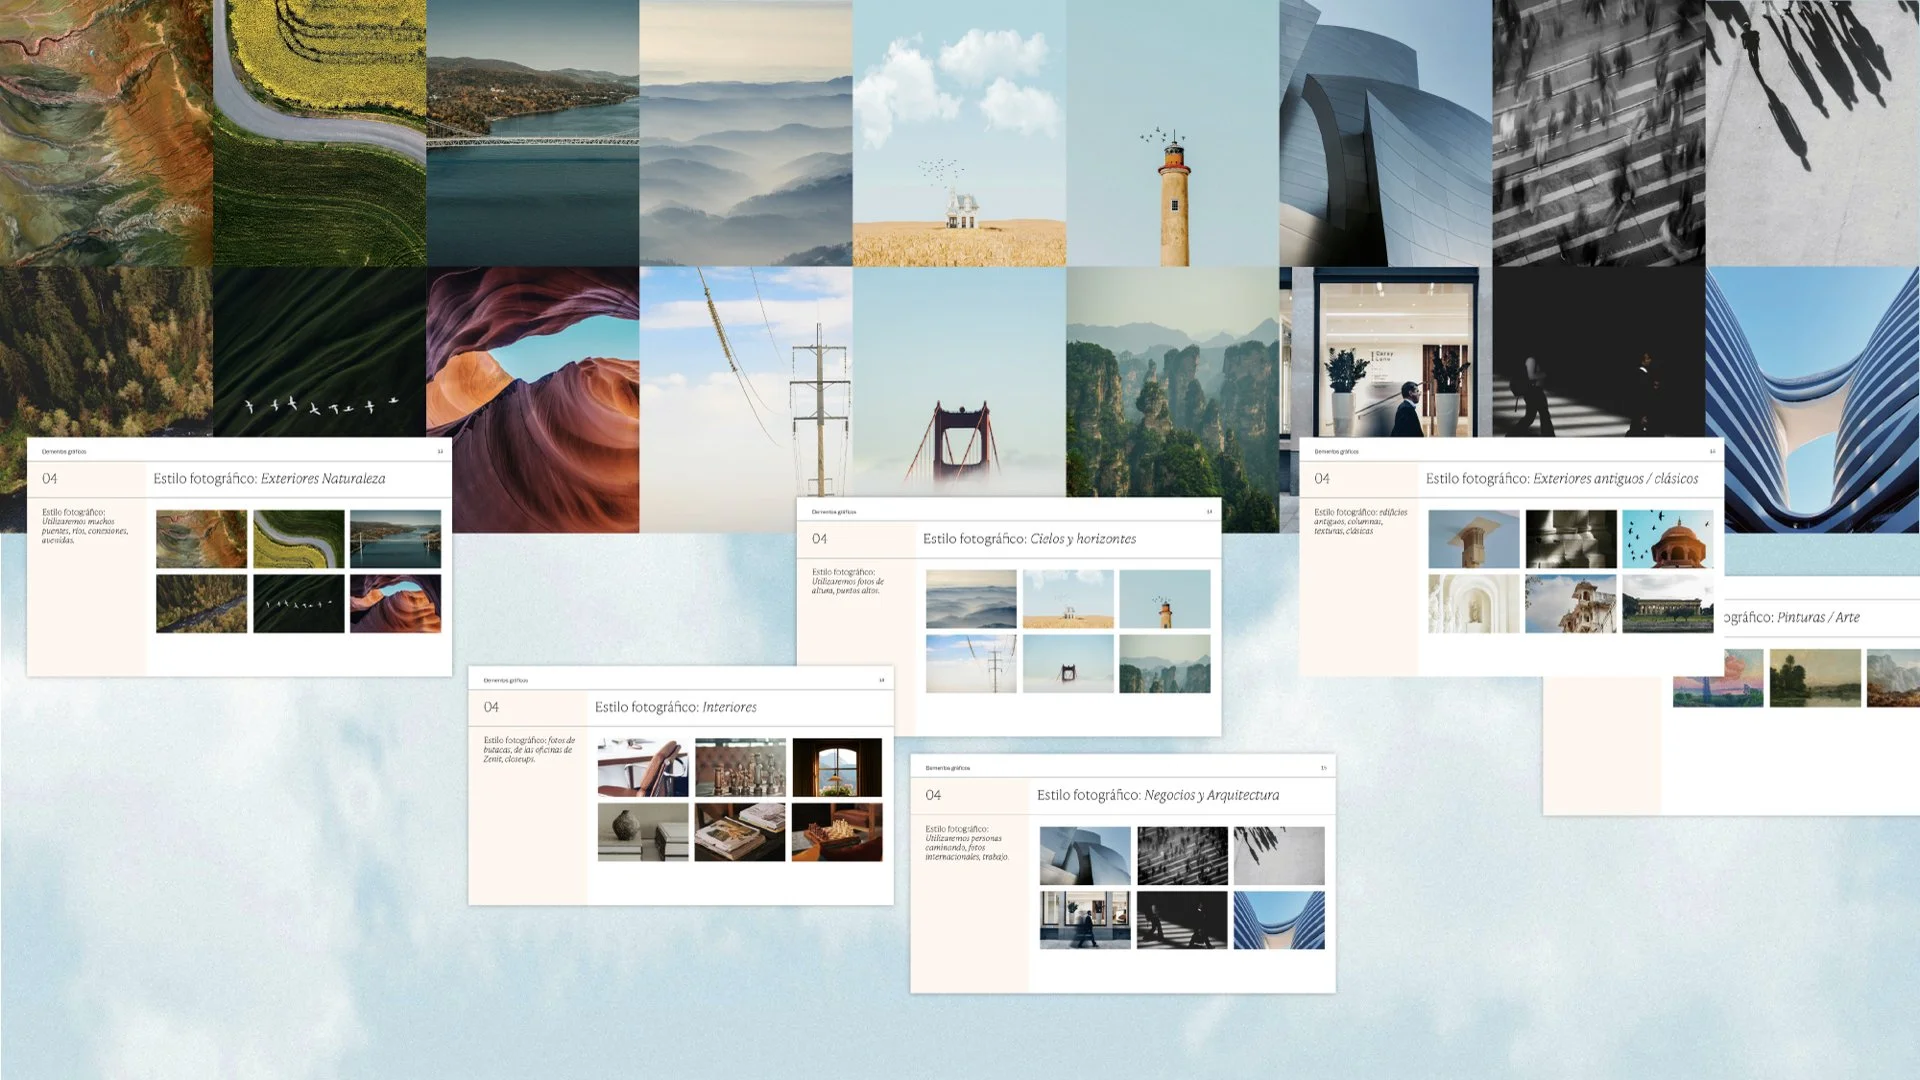Pick canyon thumbnail in Exteriores Naturaleza card
This screenshot has height=1080, width=1920.
(395, 603)
